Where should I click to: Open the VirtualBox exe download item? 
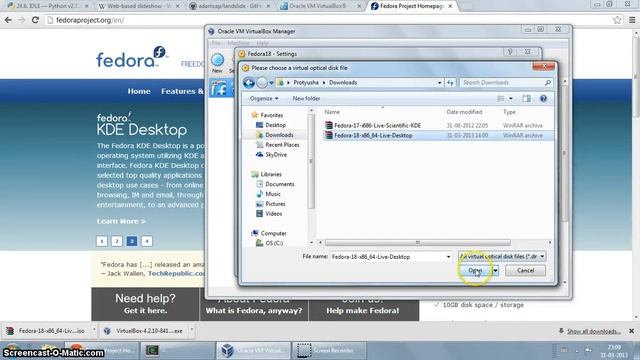point(144,331)
